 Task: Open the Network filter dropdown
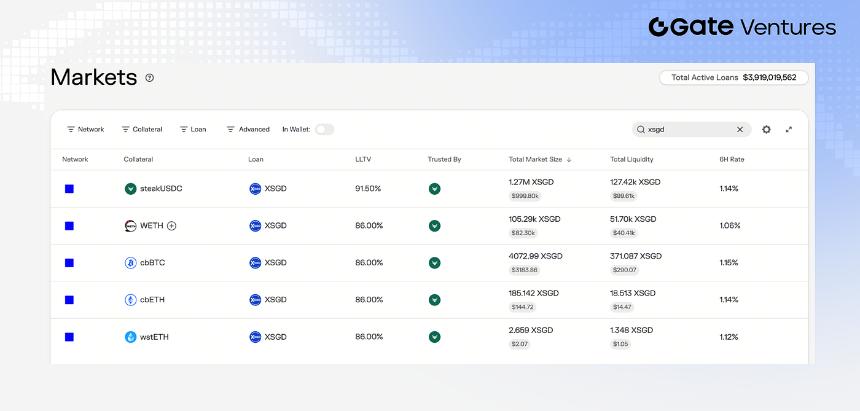point(86,130)
